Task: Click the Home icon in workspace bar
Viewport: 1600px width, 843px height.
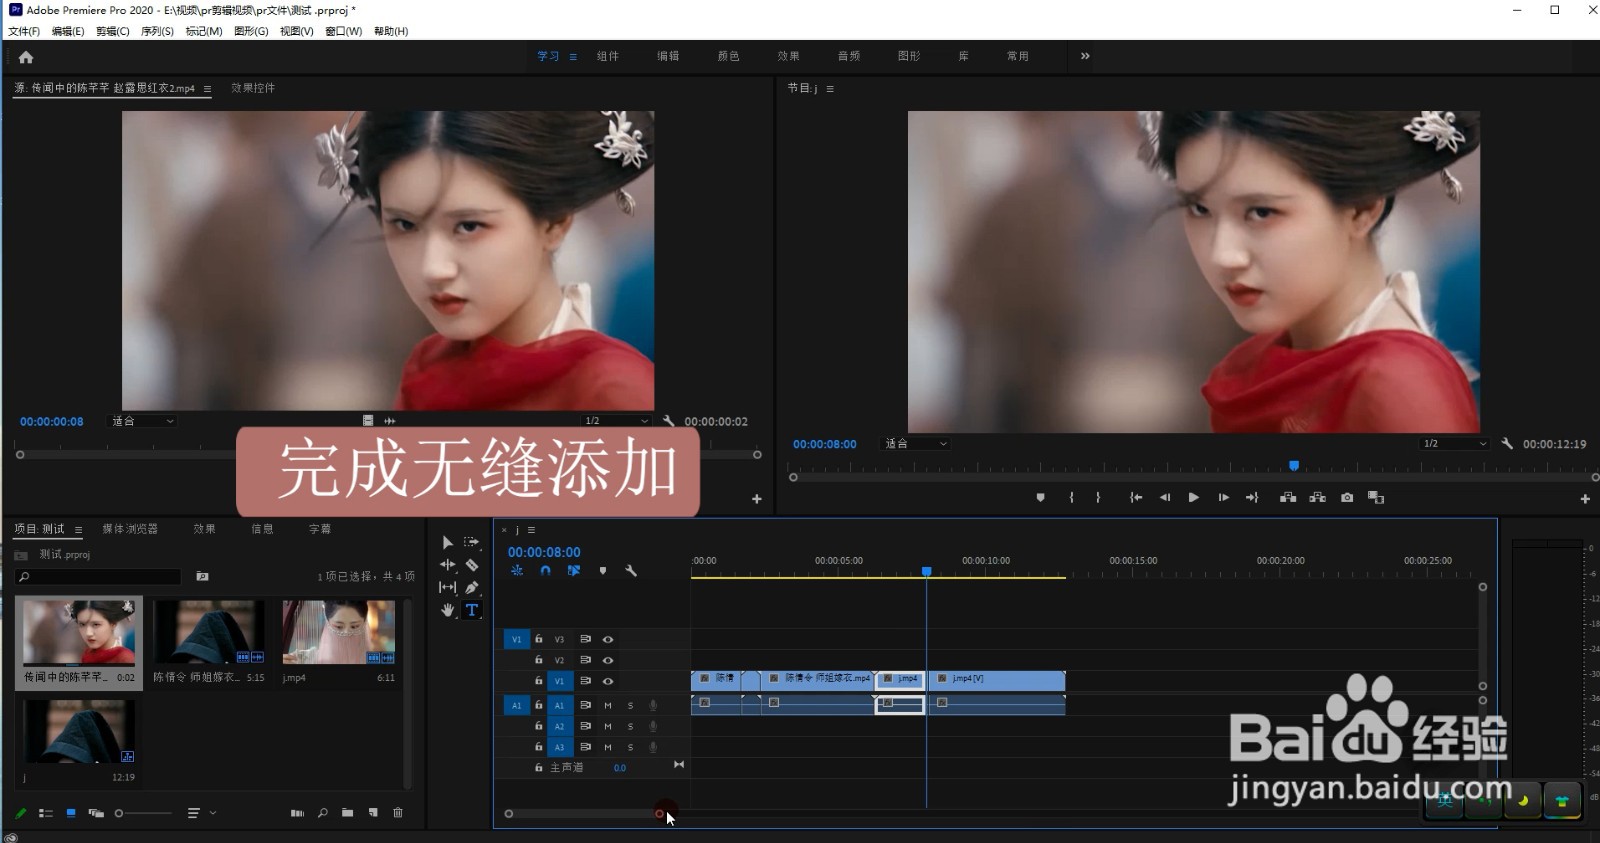Action: coord(26,57)
